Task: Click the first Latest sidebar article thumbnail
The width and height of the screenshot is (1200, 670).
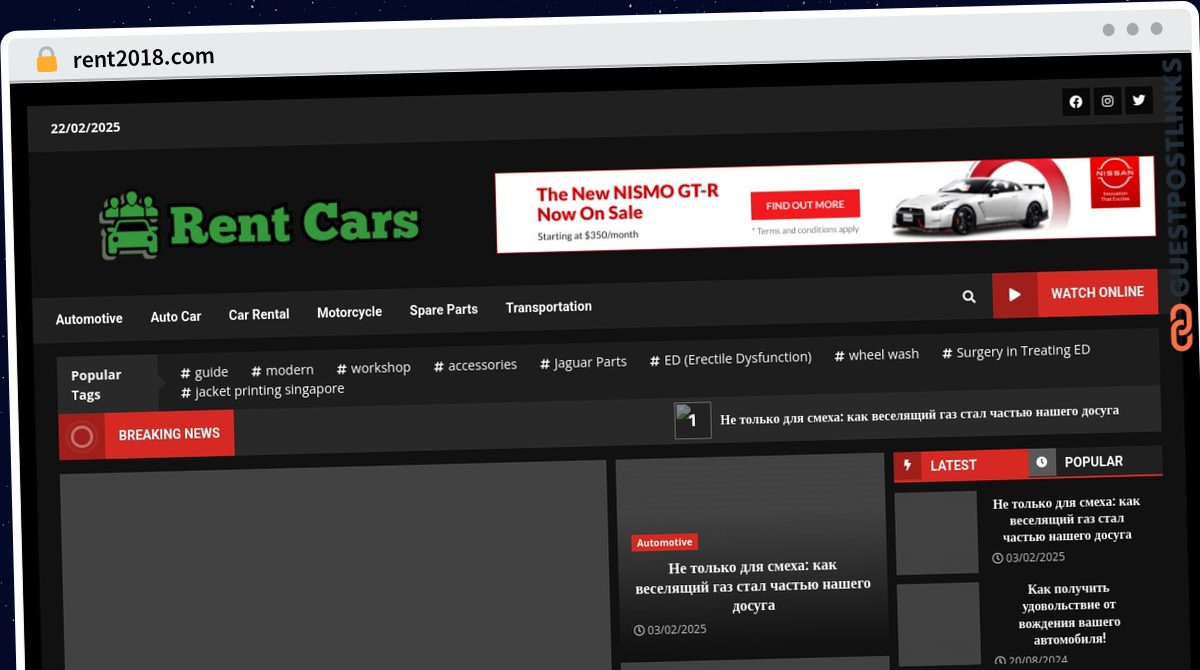Action: (x=936, y=532)
